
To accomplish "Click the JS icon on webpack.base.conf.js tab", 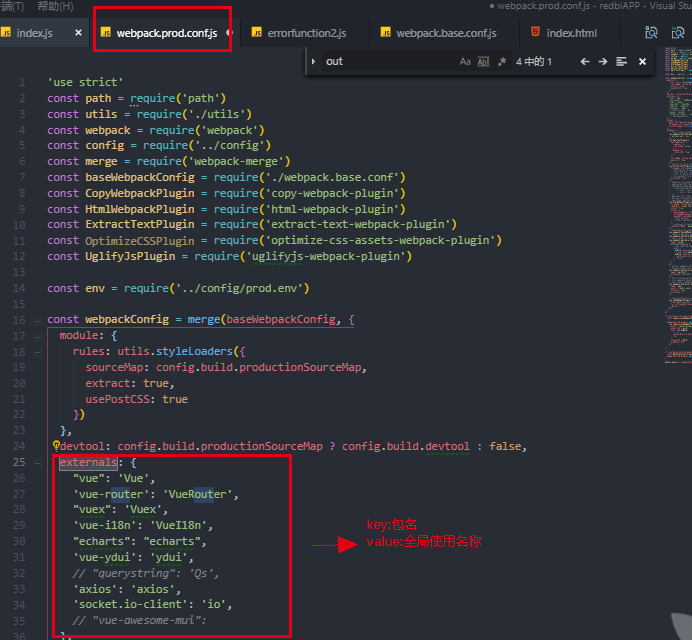I will (x=386, y=32).
